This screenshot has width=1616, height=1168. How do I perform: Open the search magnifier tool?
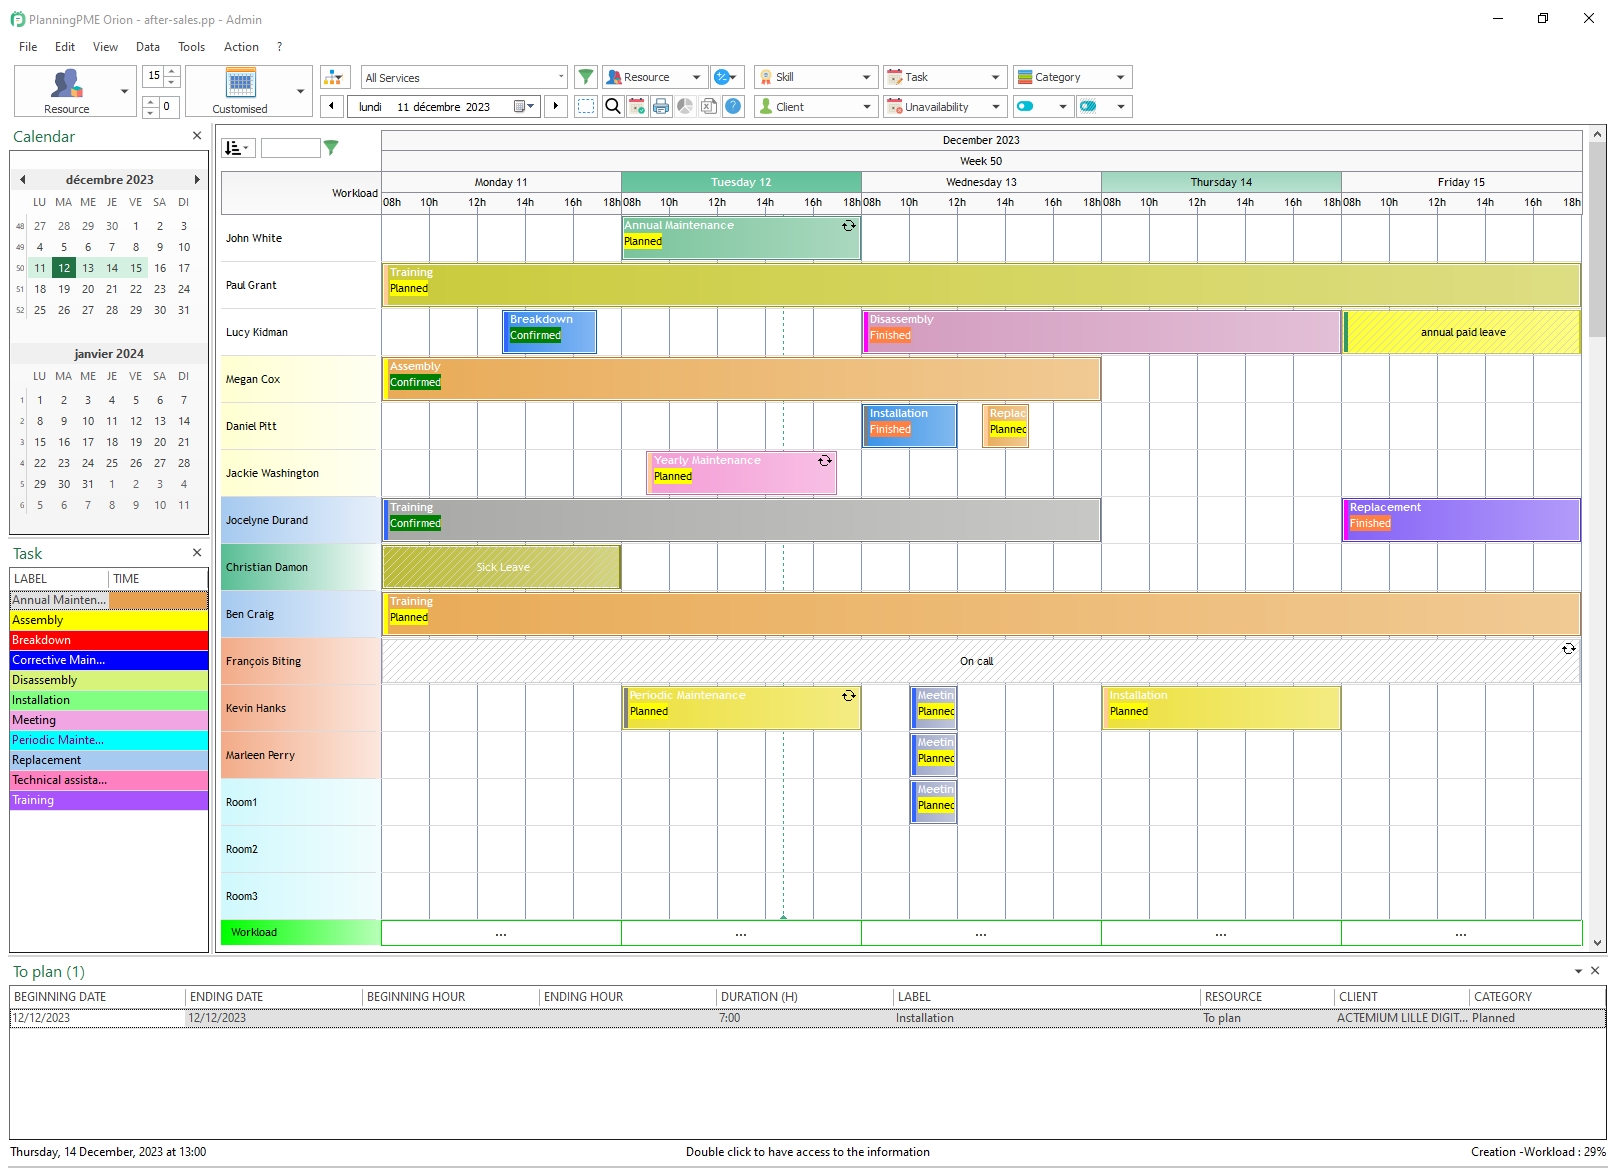pos(612,106)
